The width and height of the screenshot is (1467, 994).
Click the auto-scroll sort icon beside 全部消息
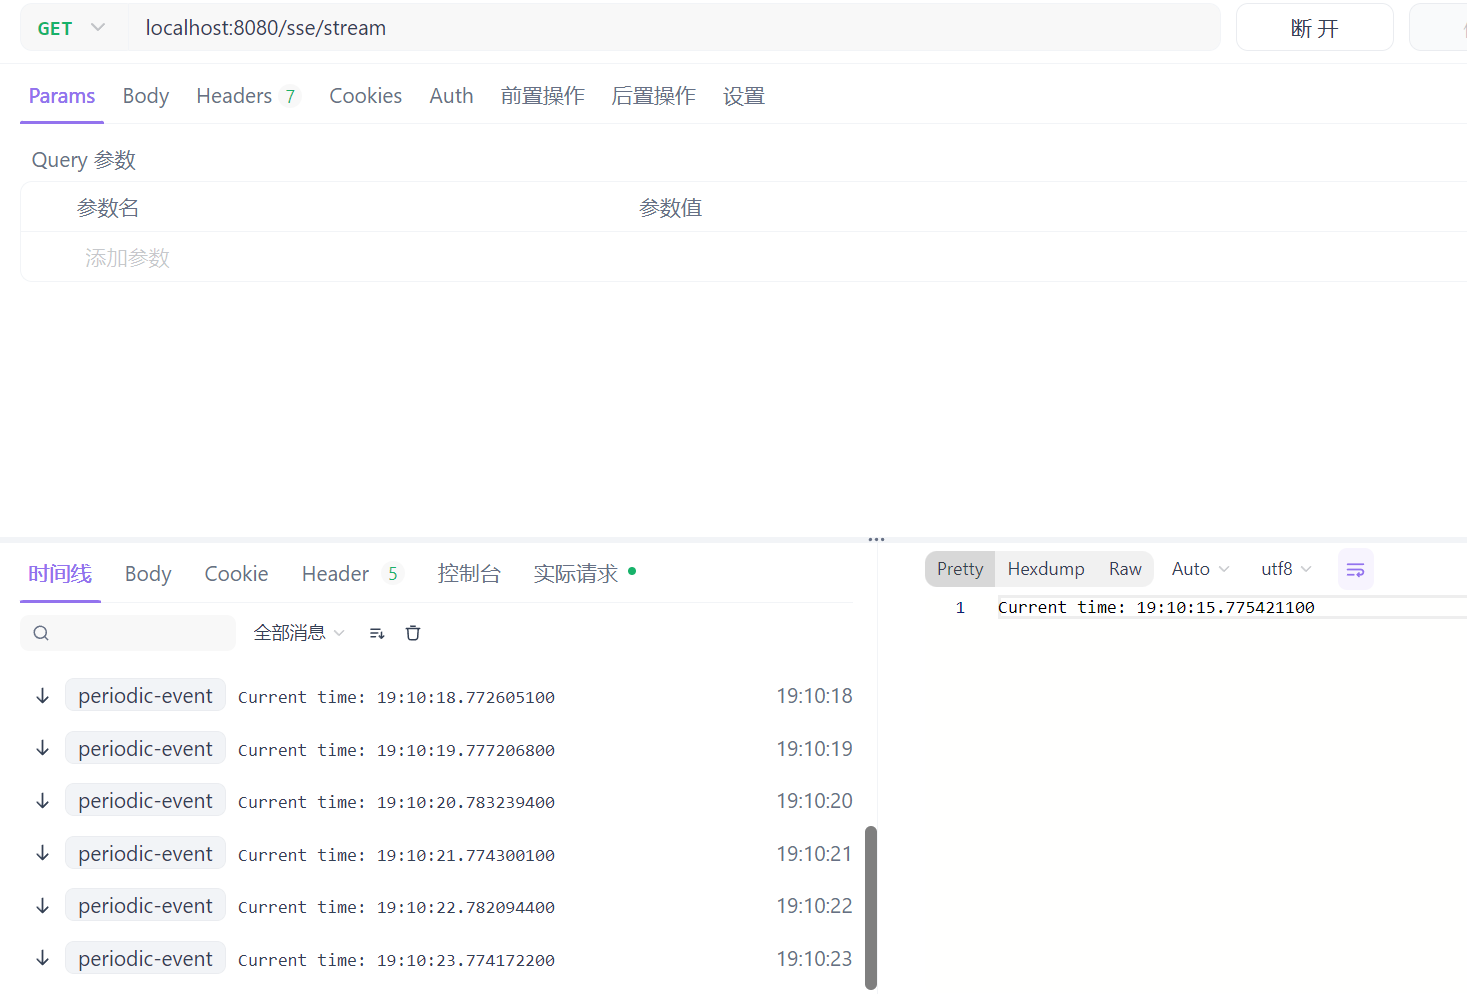pos(376,632)
